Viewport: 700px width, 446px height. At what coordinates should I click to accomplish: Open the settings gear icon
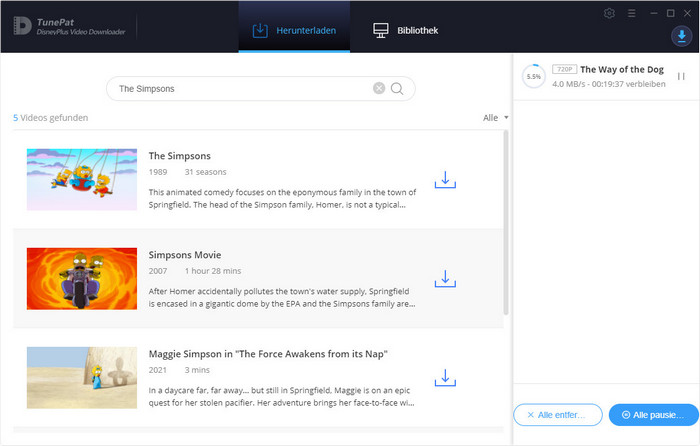(x=609, y=13)
